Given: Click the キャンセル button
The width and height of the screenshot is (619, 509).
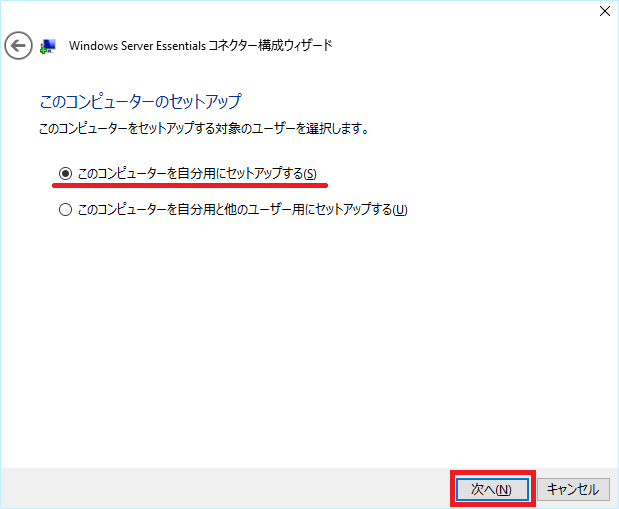Looking at the screenshot, I should coord(573,490).
